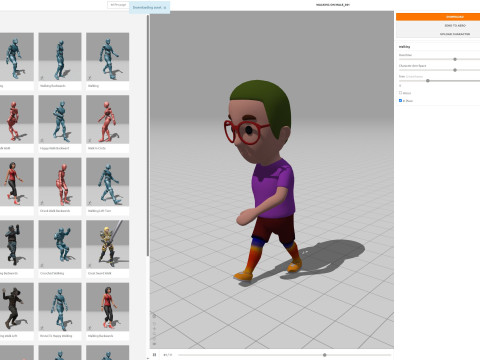Select the Walking Left Turn thumbnail
The height and width of the screenshot is (360, 480).
point(108,182)
